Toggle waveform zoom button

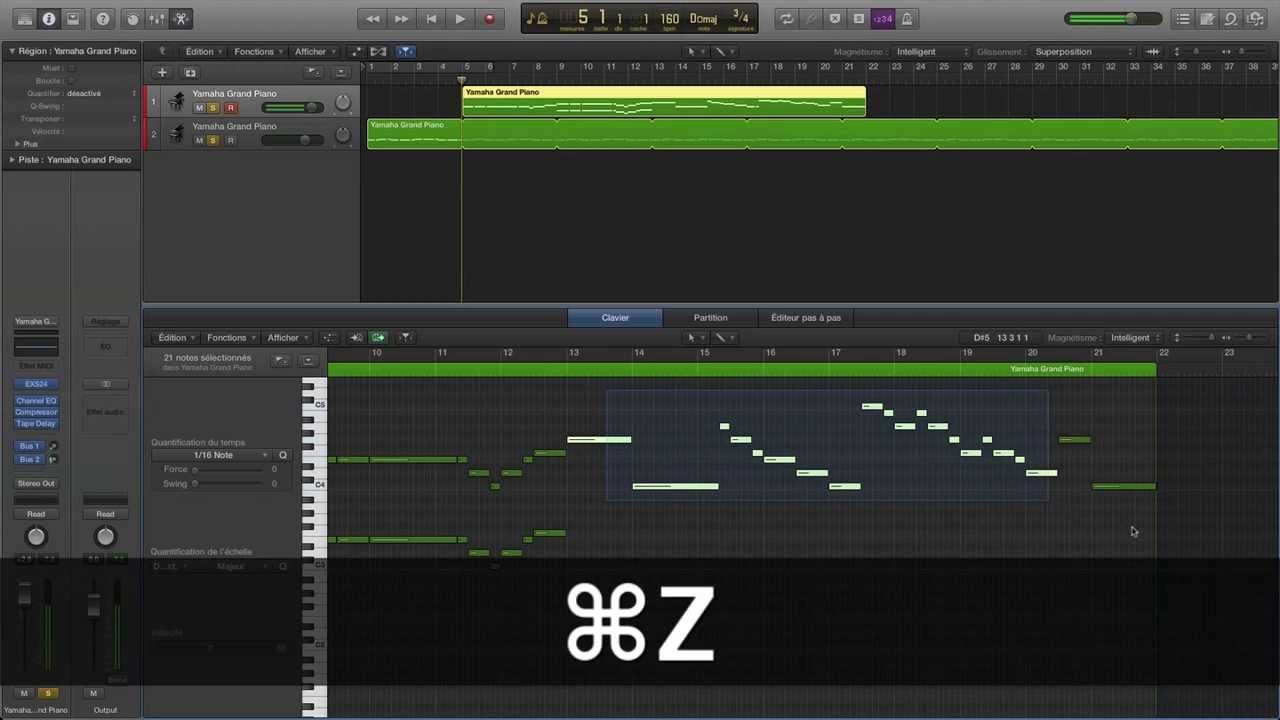(x=1153, y=51)
